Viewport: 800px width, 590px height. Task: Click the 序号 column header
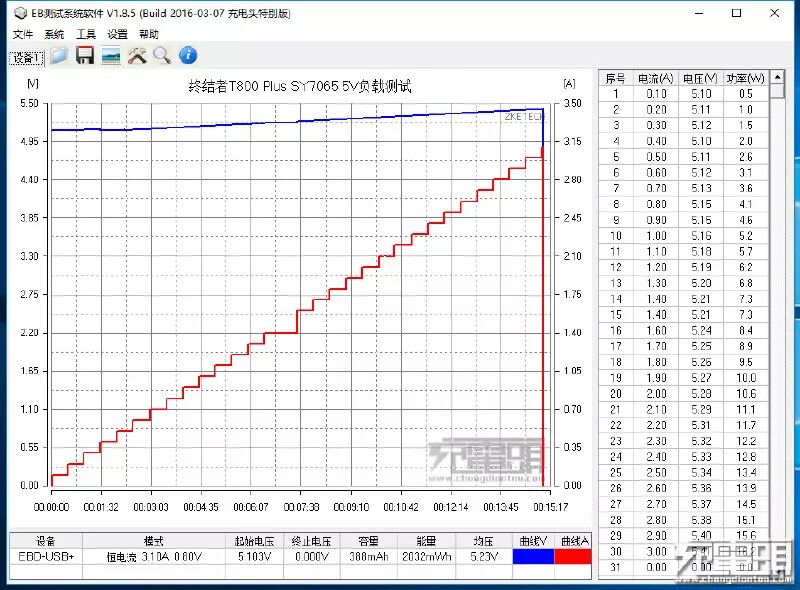615,79
